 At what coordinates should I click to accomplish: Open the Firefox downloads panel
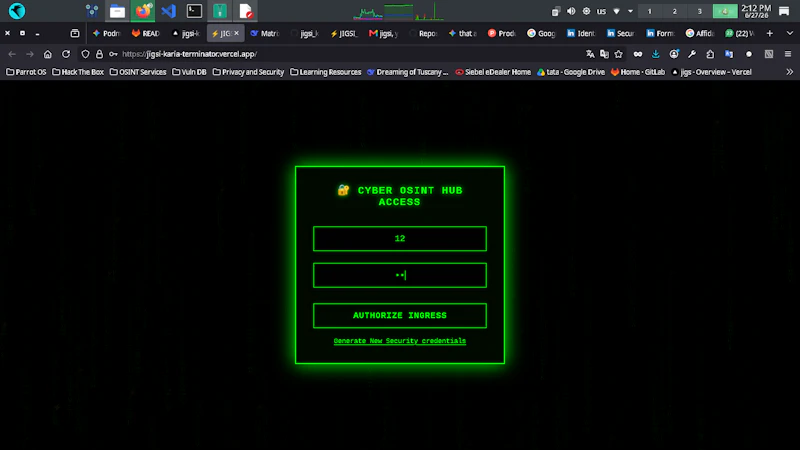[x=656, y=54]
